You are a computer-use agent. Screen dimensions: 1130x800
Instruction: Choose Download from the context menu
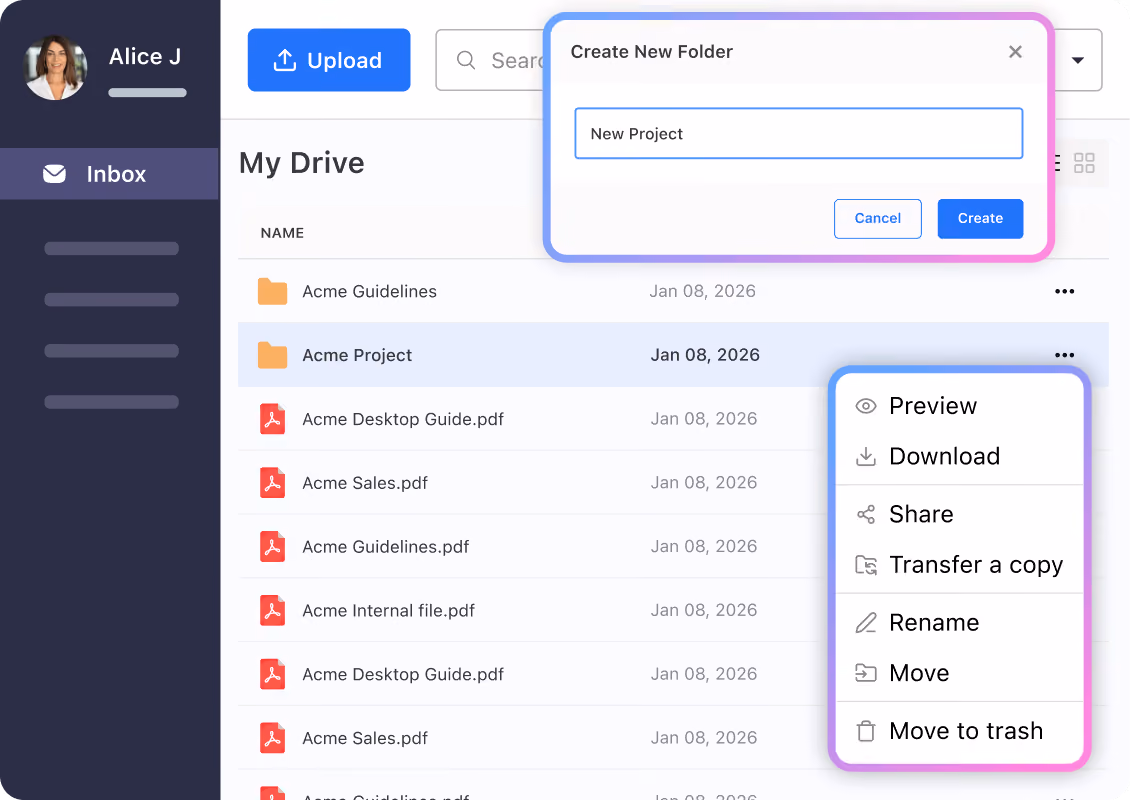959,456
